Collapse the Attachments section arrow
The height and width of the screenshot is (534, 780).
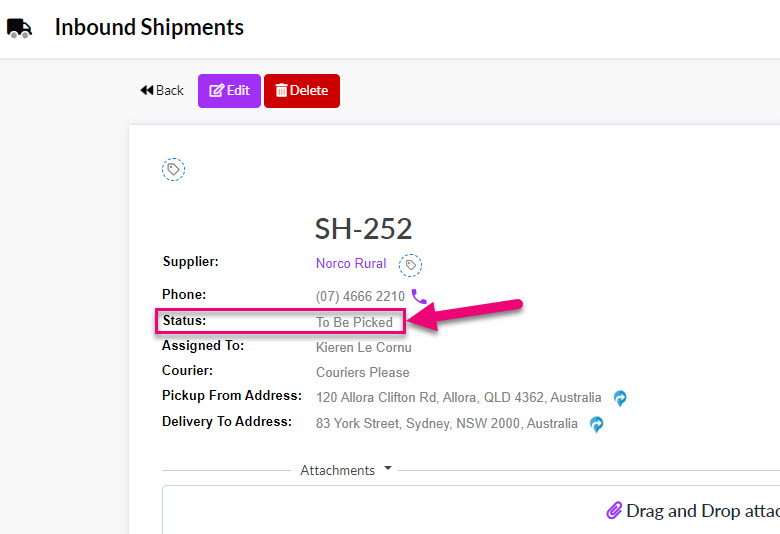tap(388, 468)
